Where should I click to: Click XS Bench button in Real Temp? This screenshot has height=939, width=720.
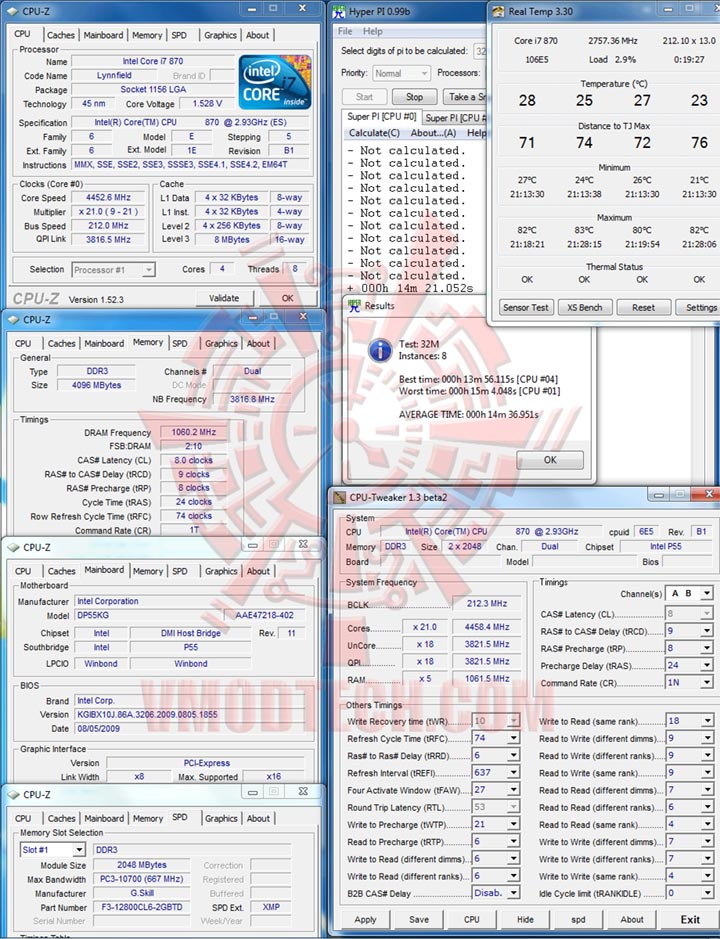tap(585, 308)
